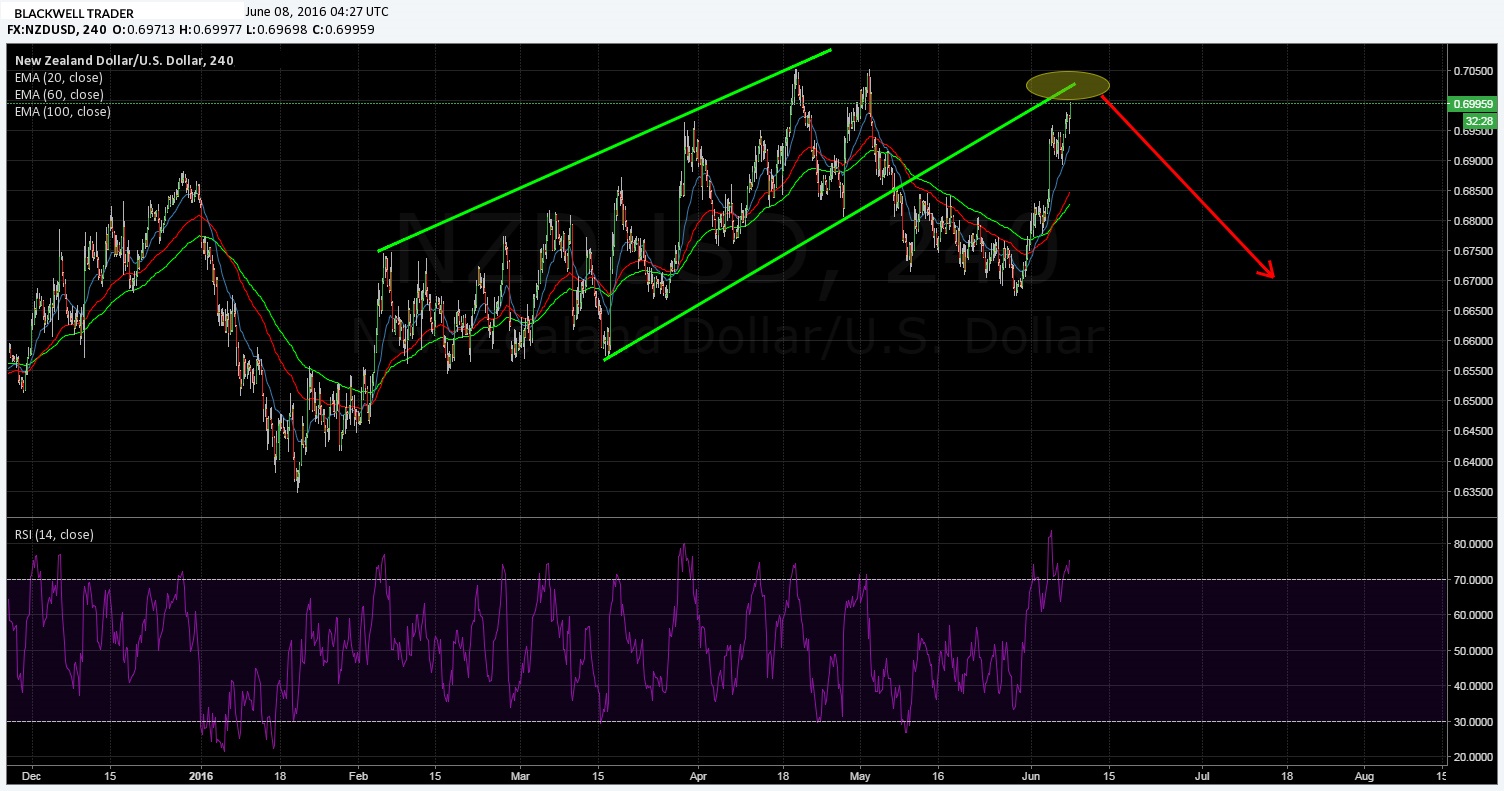Select the RSI (14, close) indicator label
The image size is (1504, 791).
54,535
